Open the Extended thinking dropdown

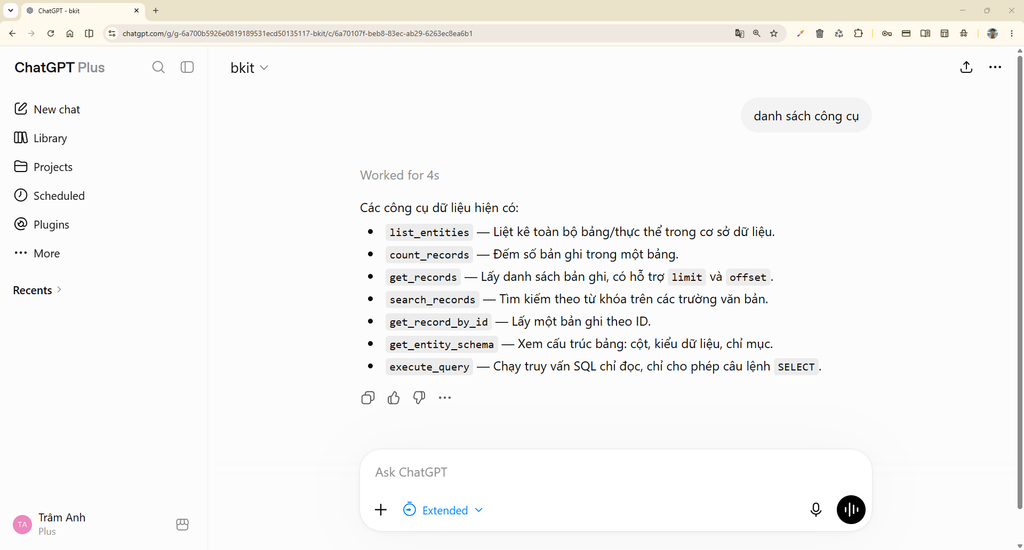[443, 510]
